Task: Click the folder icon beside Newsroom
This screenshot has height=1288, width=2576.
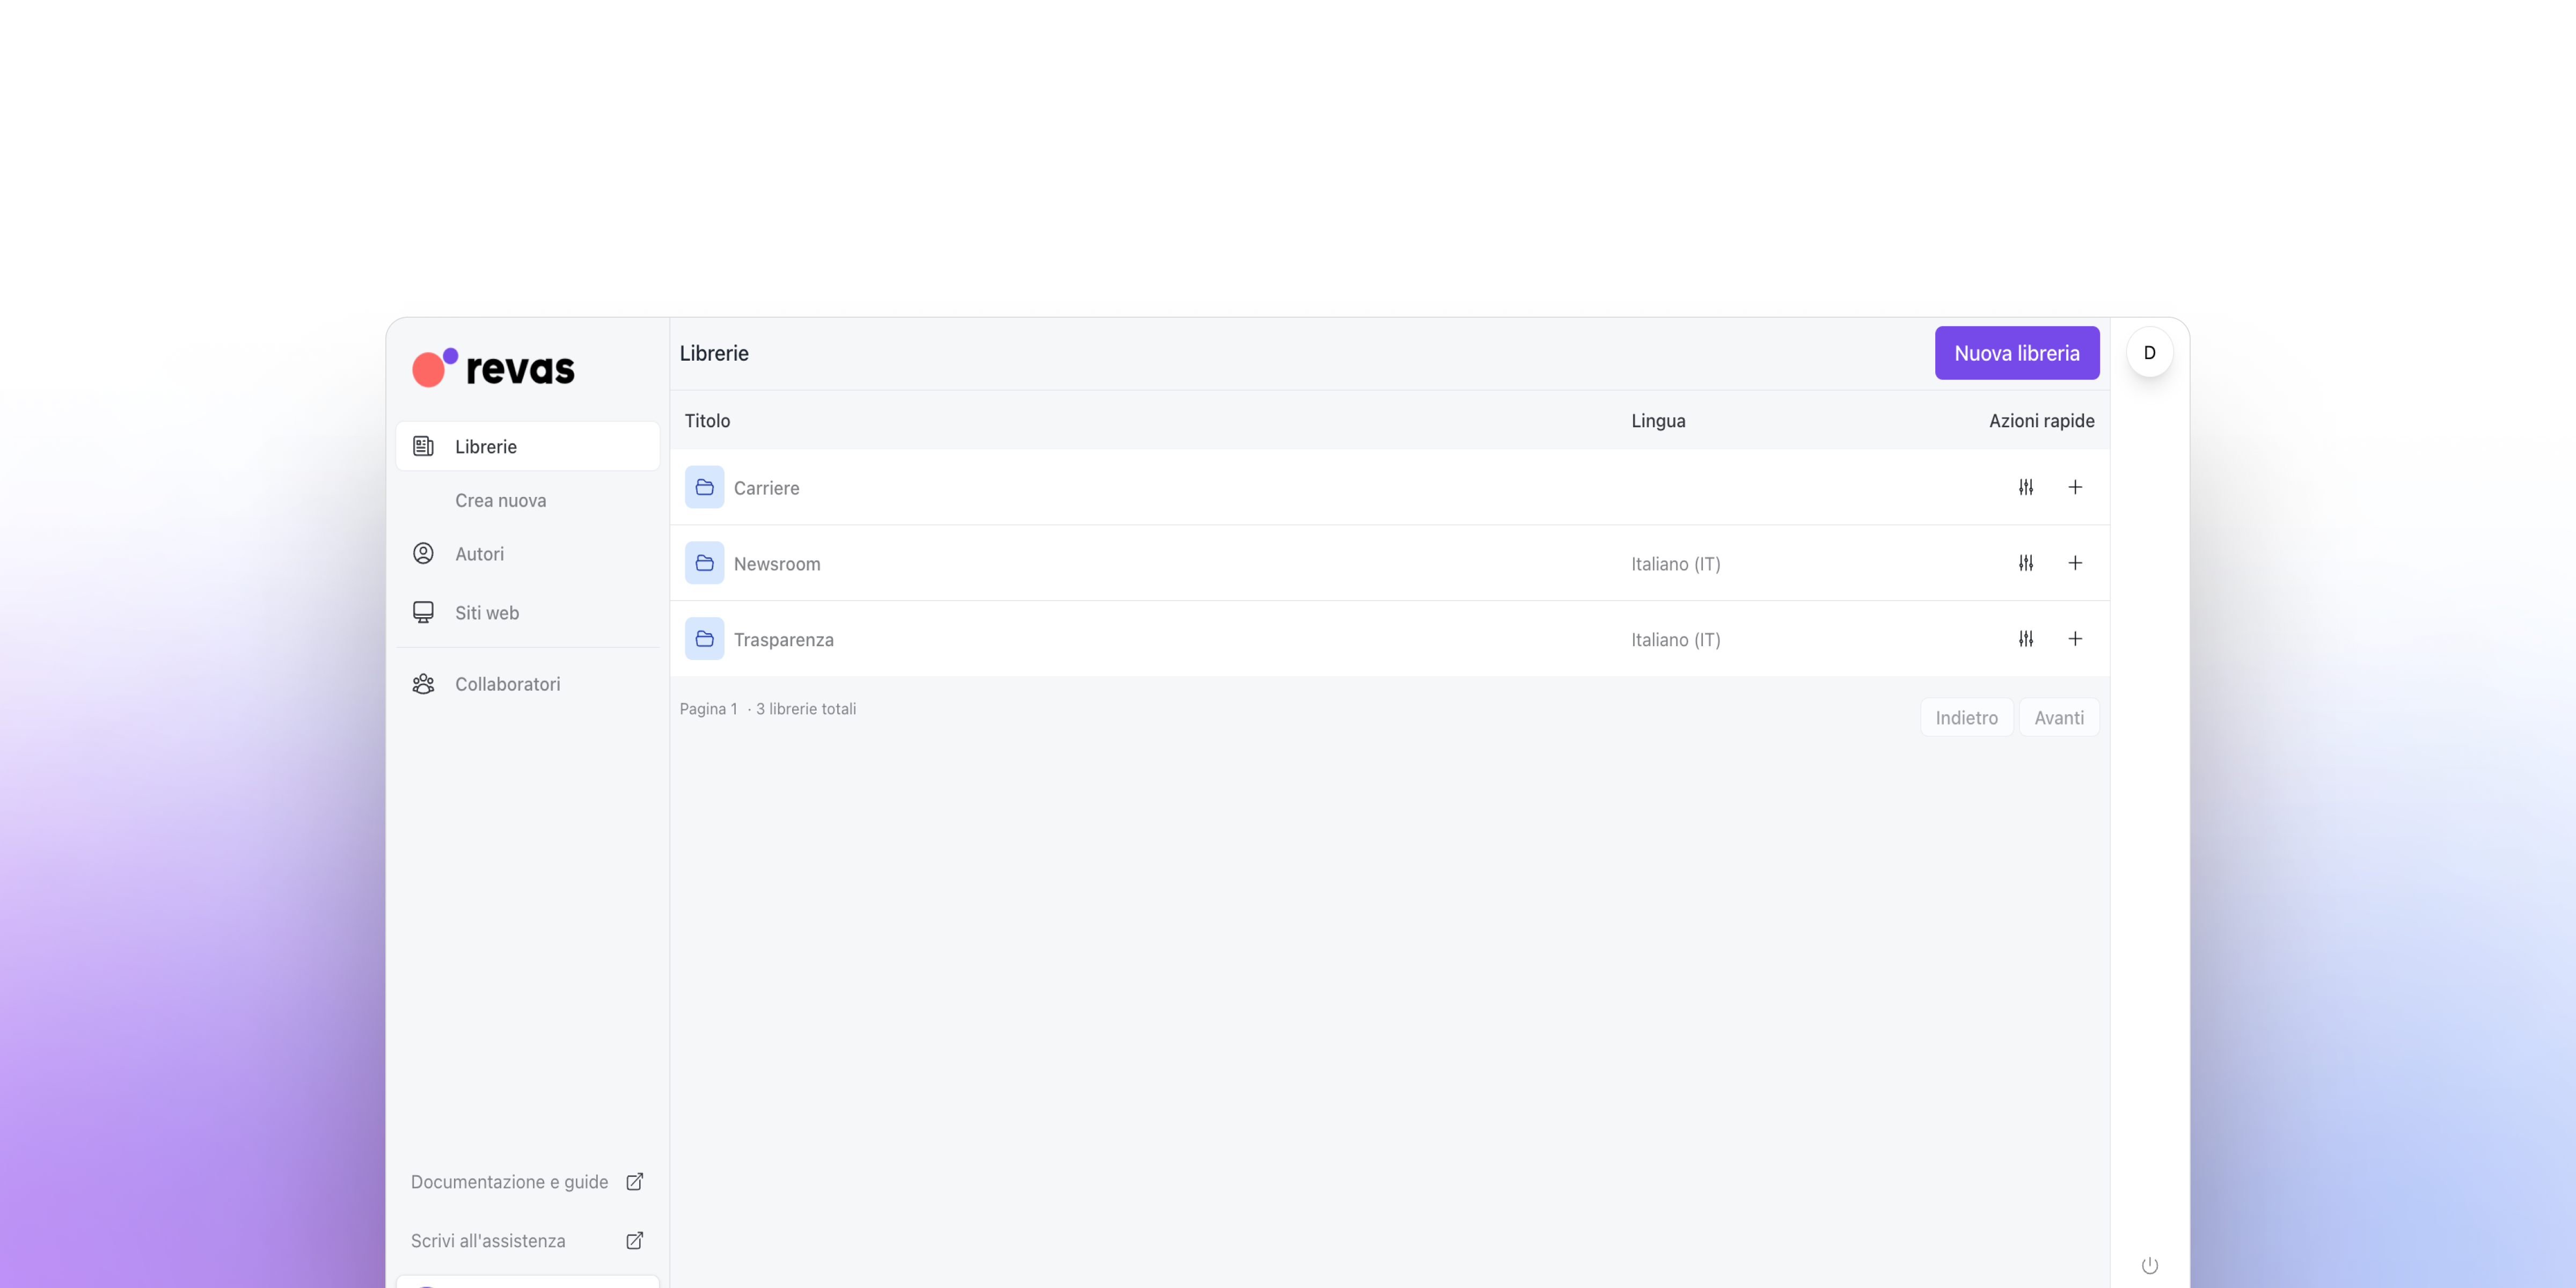Action: click(x=704, y=562)
